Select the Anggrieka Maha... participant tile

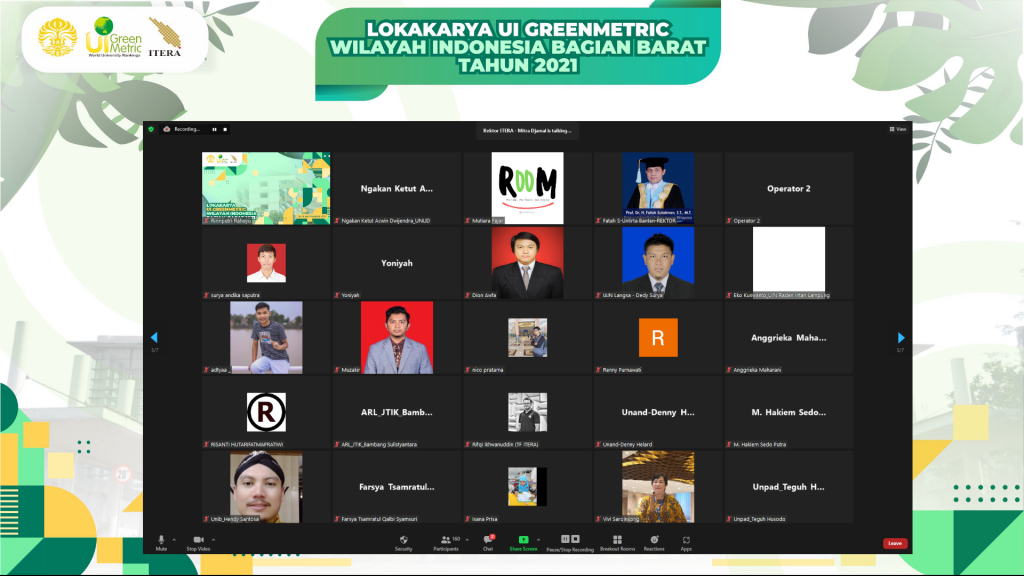788,338
